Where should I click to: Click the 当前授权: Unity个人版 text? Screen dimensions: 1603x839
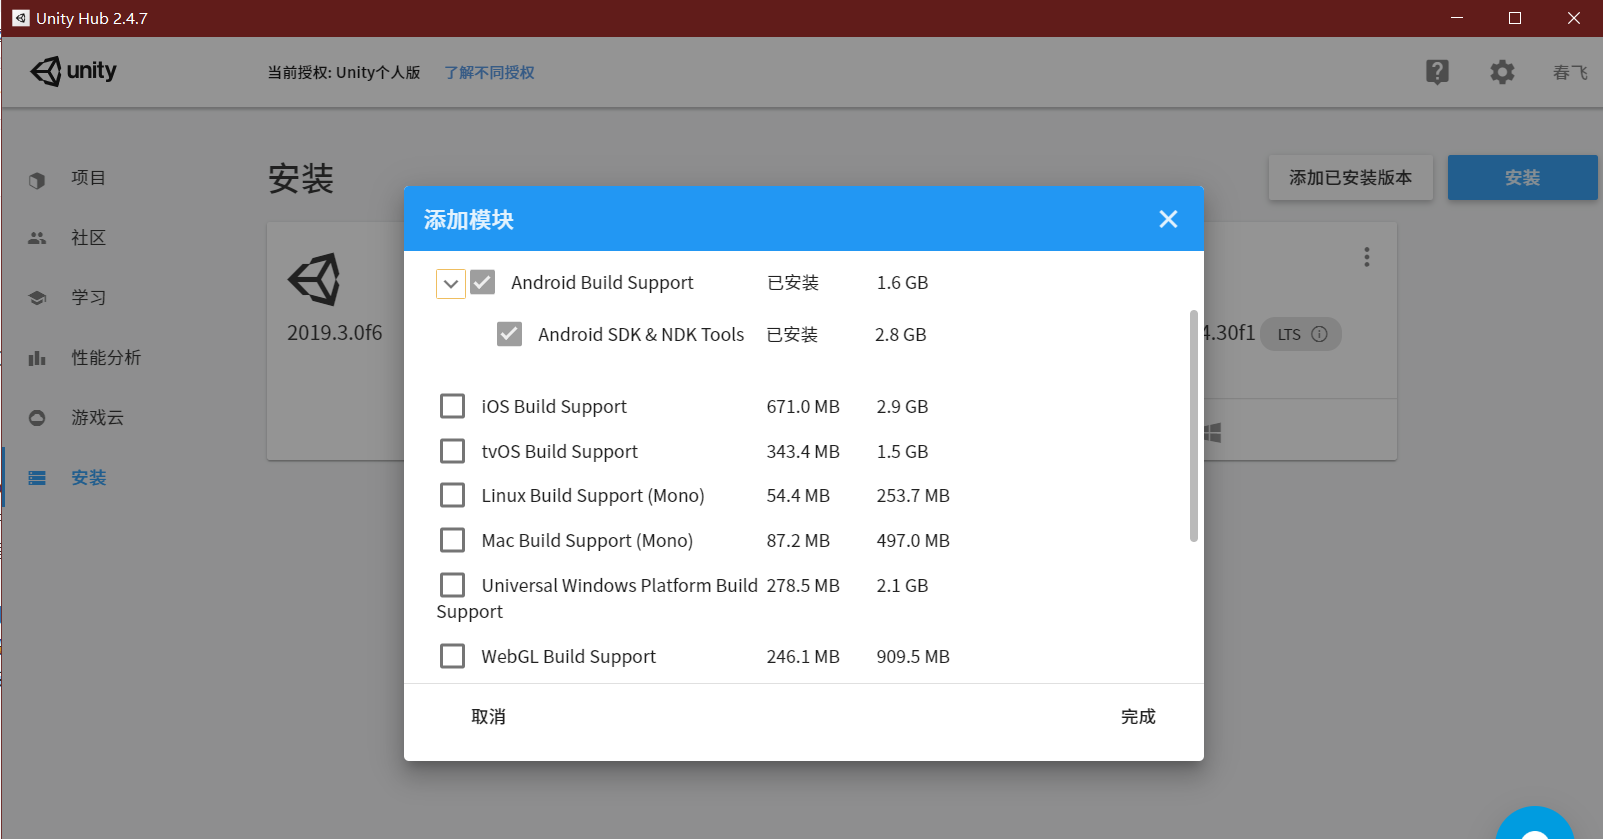pyautogui.click(x=344, y=72)
